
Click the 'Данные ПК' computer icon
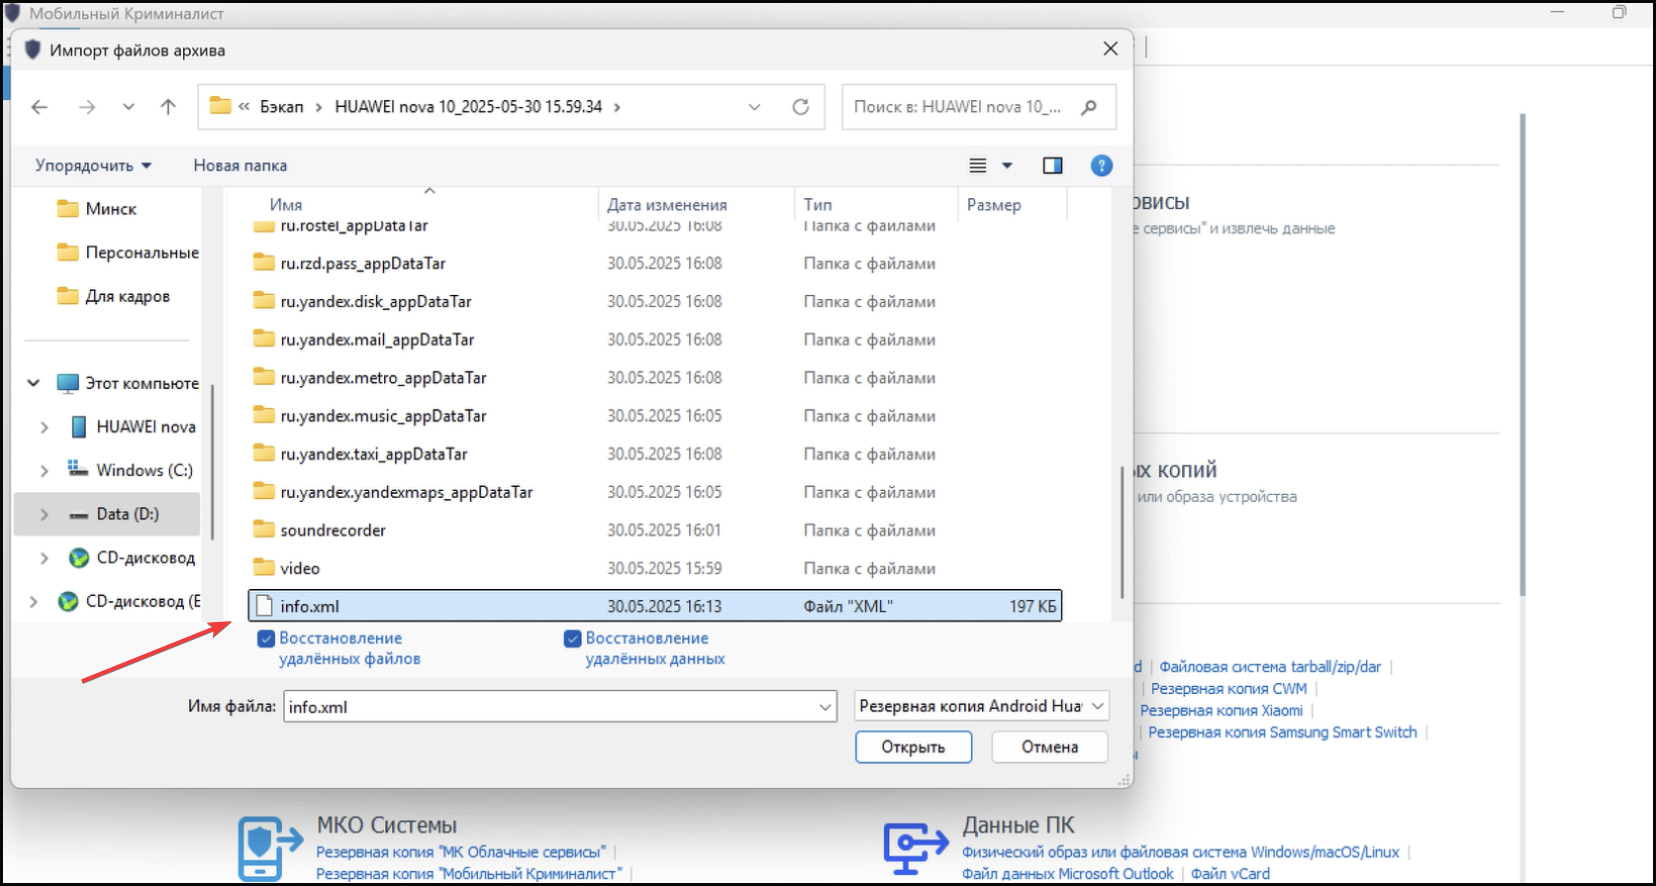(x=916, y=848)
